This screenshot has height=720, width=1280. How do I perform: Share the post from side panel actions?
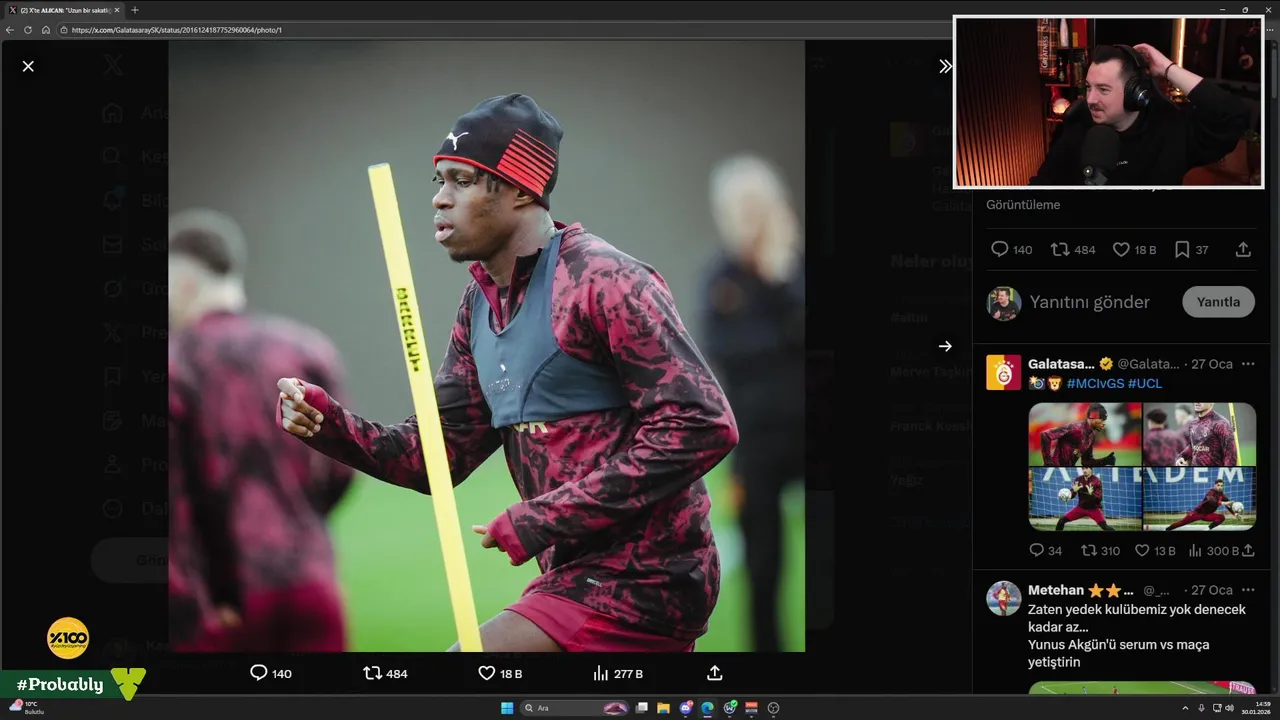[x=1243, y=249]
